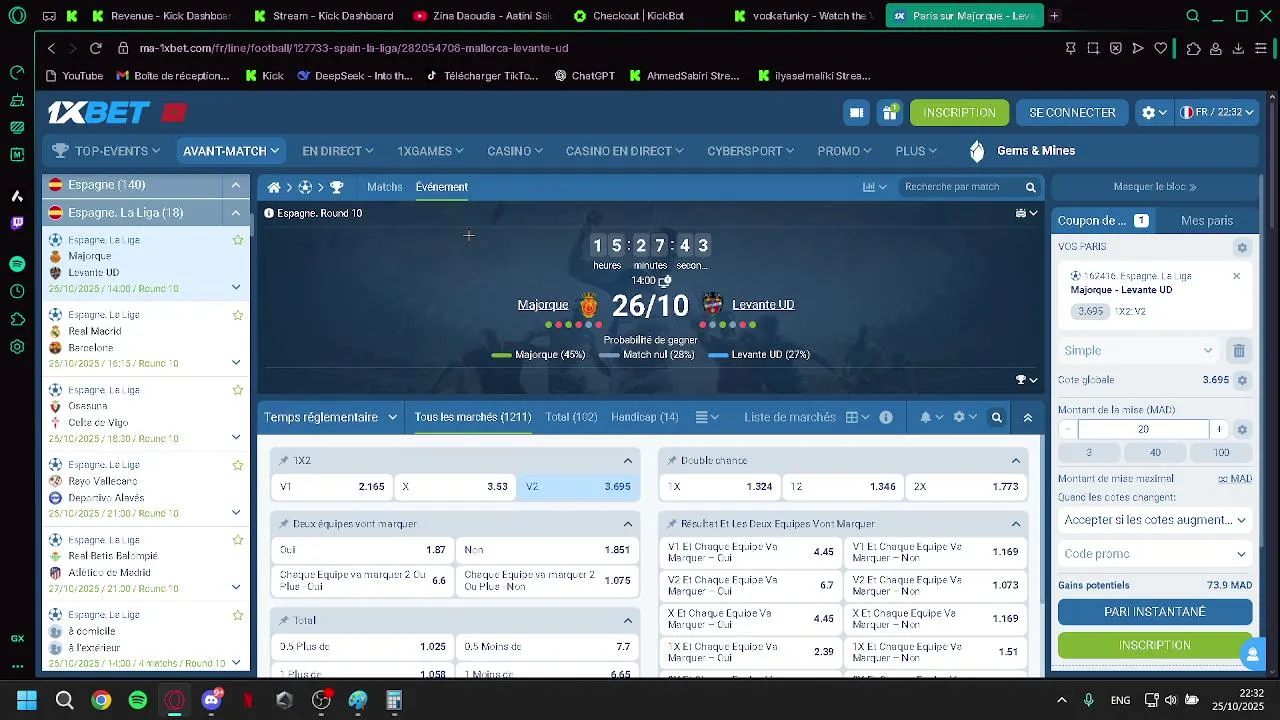Screen dimensions: 1280x720
Task: Switch to the Matchs tab
Action: (x=384, y=187)
